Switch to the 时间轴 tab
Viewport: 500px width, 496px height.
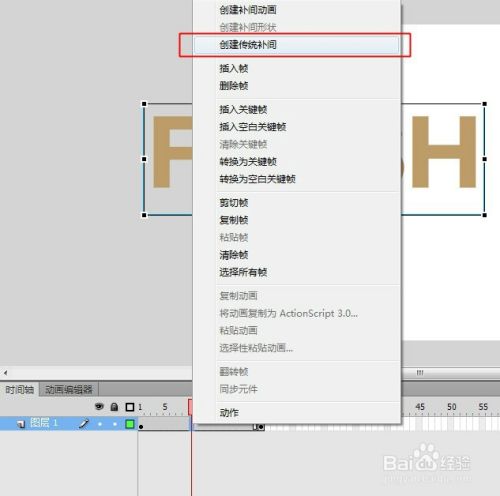[19, 389]
